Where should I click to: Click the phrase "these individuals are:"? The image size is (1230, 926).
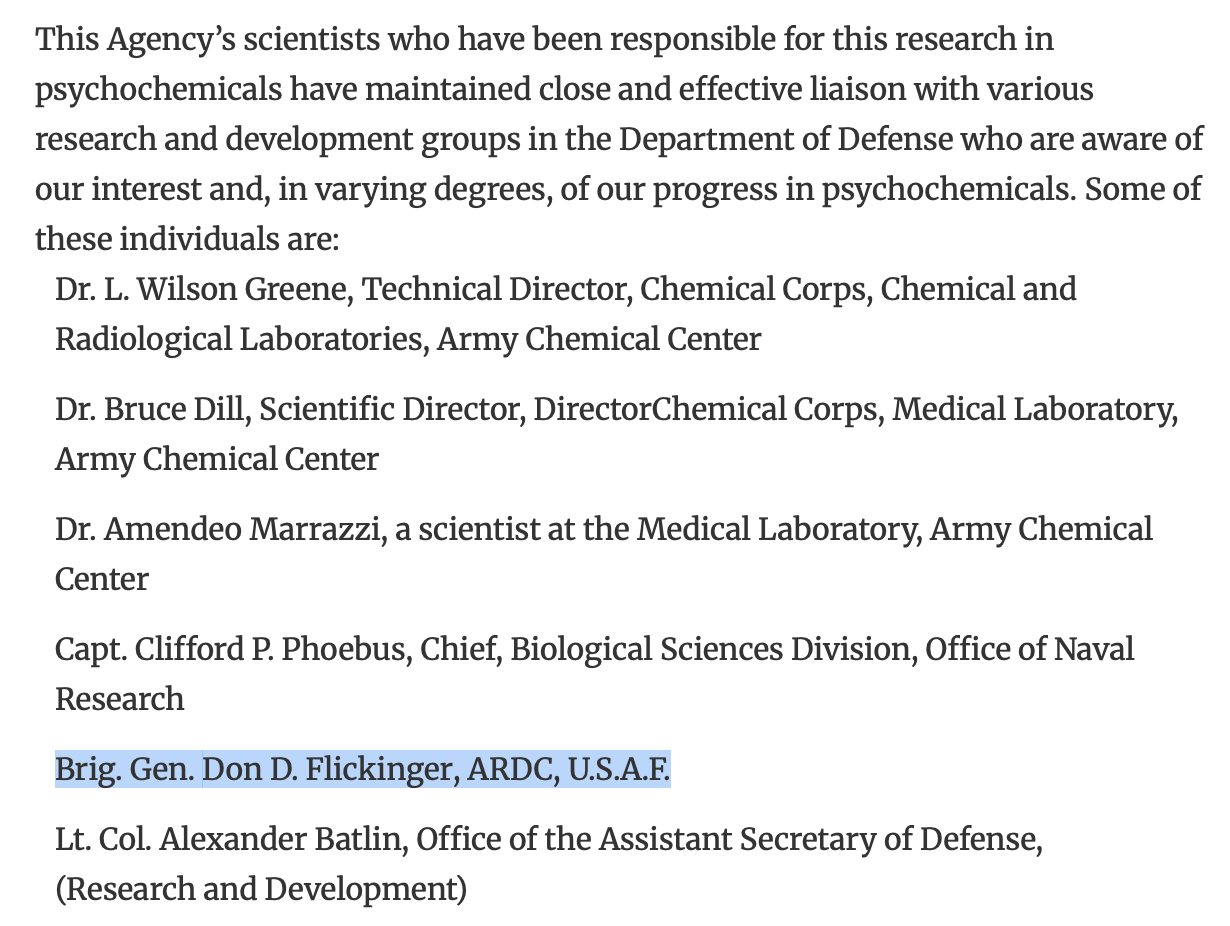187,239
